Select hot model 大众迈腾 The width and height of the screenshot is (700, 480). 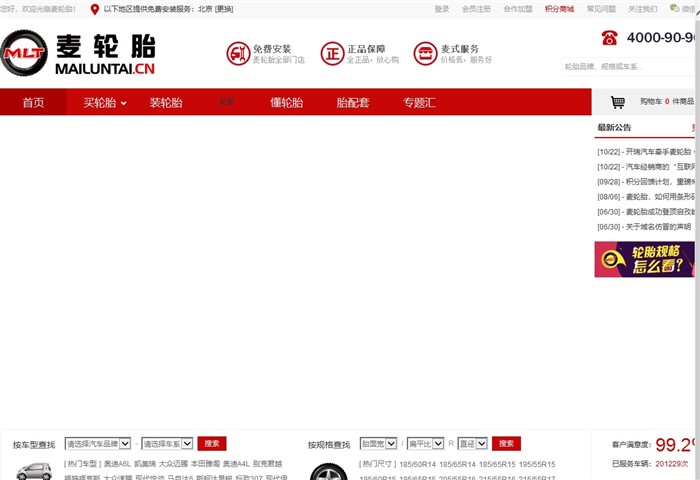point(173,464)
